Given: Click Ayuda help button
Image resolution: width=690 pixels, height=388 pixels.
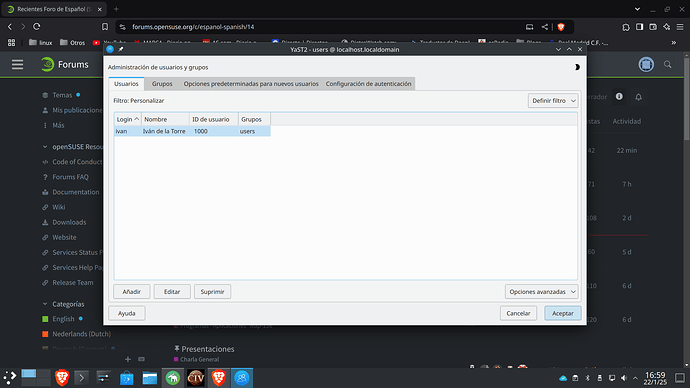Looking at the screenshot, I should (x=127, y=313).
